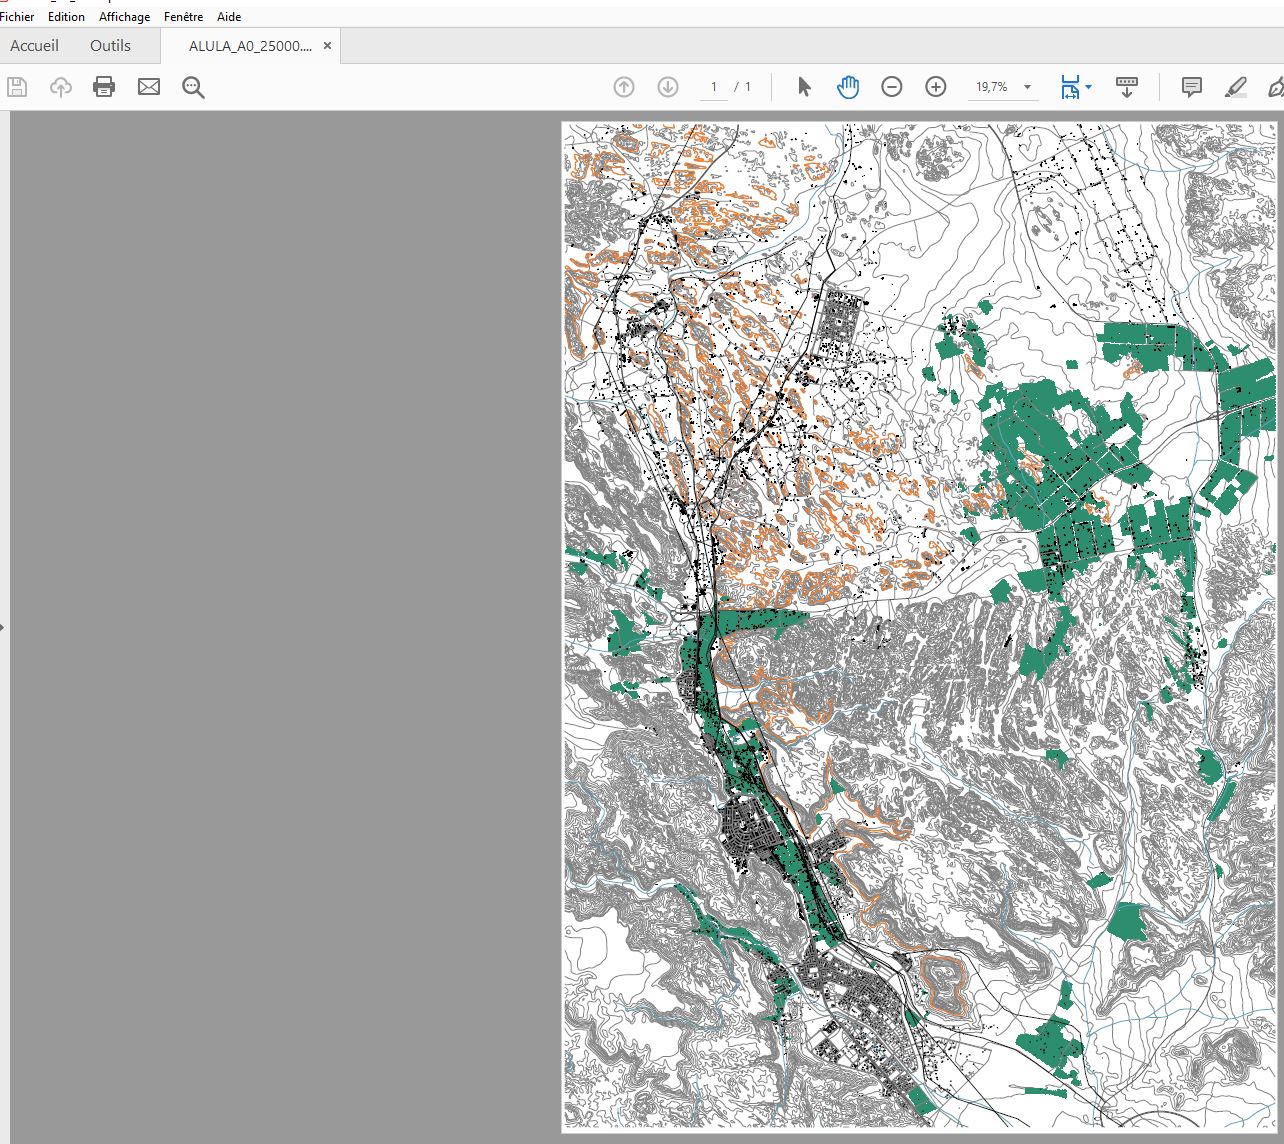Click the sign pen icon
Screen dimensions: 1284x1144
[1276, 87]
